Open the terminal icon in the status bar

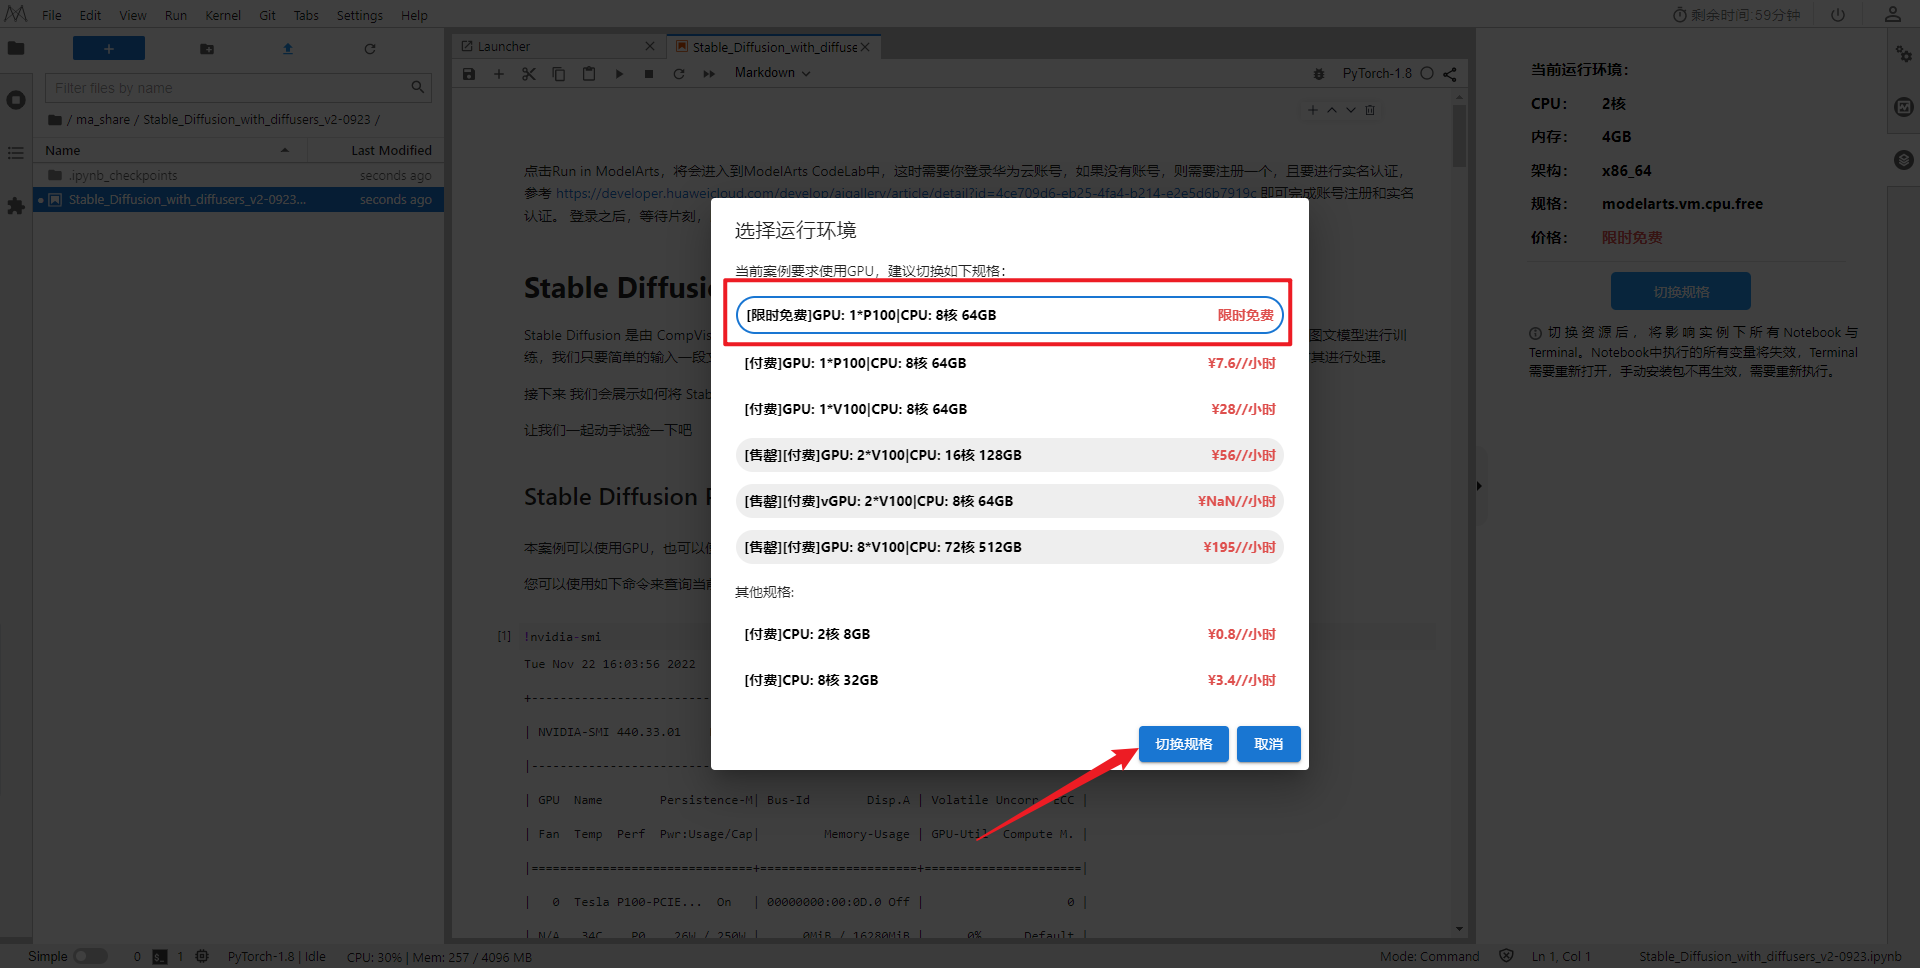[160, 957]
